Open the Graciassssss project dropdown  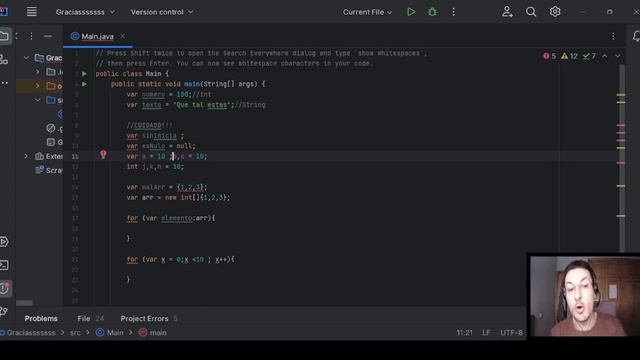(x=85, y=12)
